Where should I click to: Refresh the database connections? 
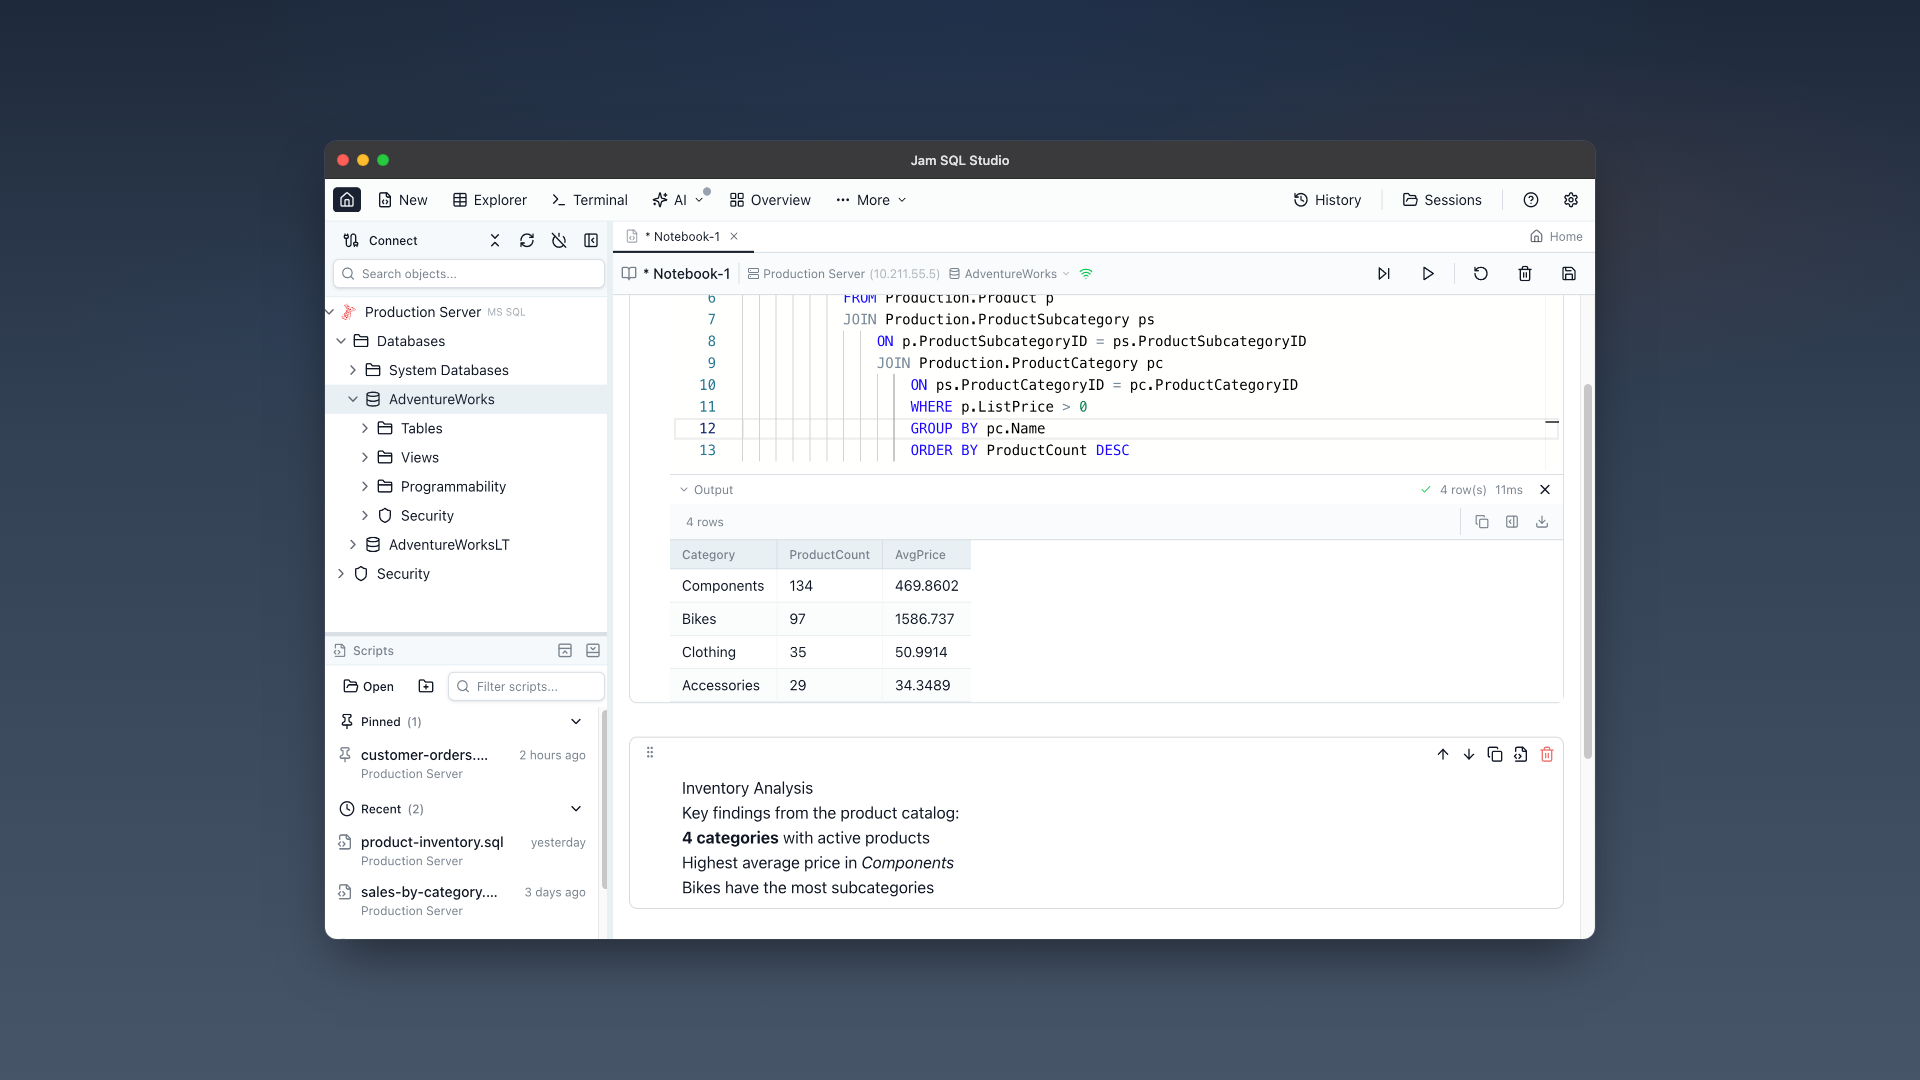(x=527, y=240)
